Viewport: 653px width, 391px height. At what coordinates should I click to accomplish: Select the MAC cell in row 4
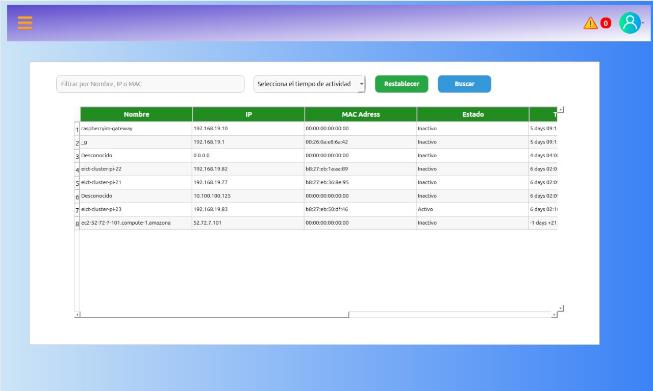360,169
